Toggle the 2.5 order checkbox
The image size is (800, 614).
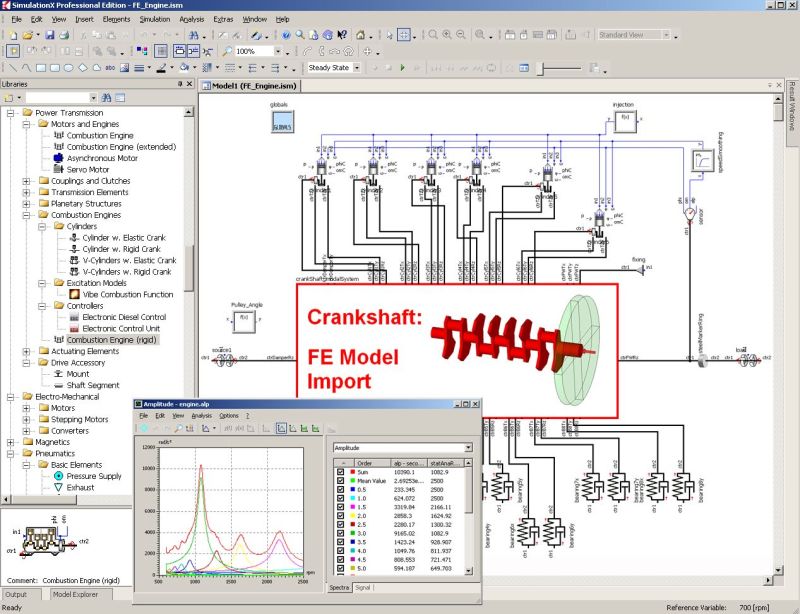point(340,524)
